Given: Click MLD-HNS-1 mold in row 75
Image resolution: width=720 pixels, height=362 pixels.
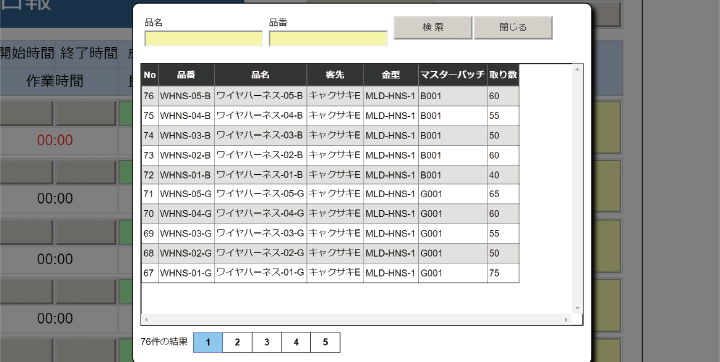Looking at the screenshot, I should [390, 116].
